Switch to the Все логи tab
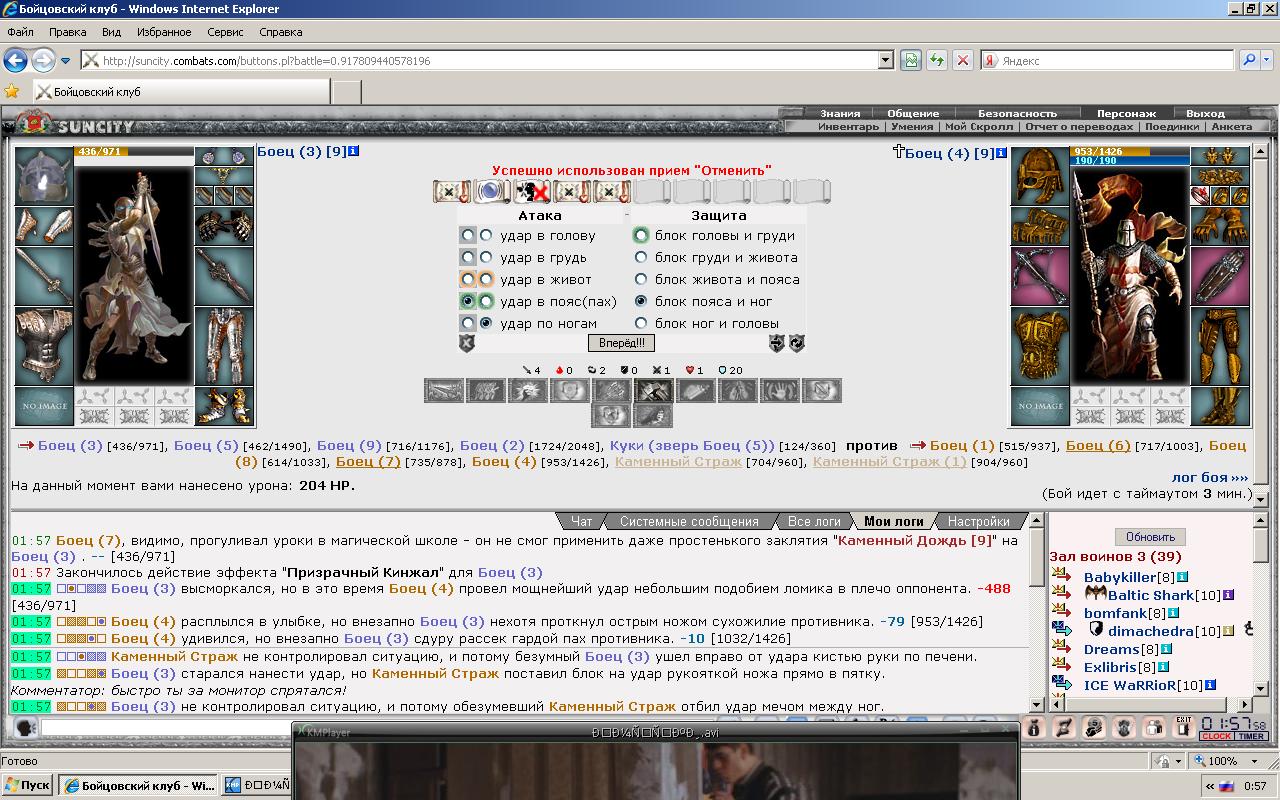 [x=813, y=521]
